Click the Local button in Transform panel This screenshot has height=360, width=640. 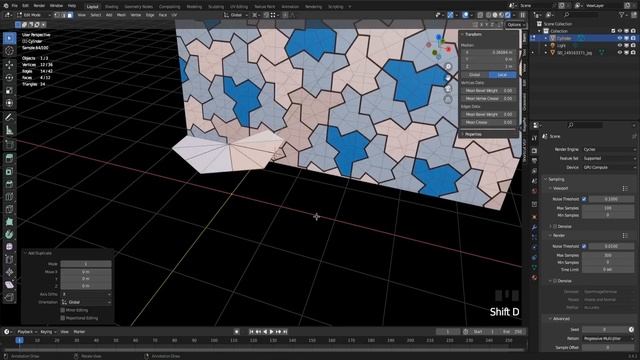click(x=502, y=75)
